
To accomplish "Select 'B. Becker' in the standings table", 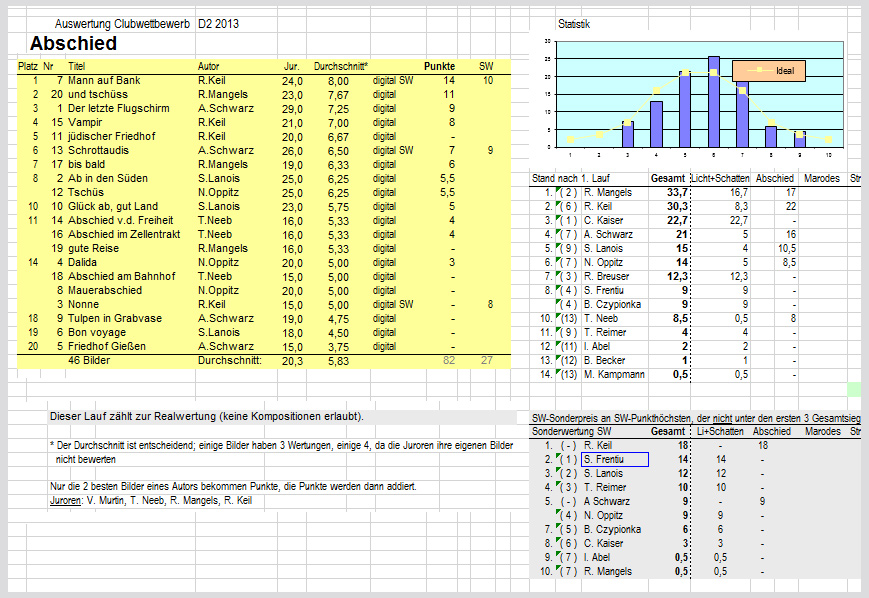I will 604,360.
